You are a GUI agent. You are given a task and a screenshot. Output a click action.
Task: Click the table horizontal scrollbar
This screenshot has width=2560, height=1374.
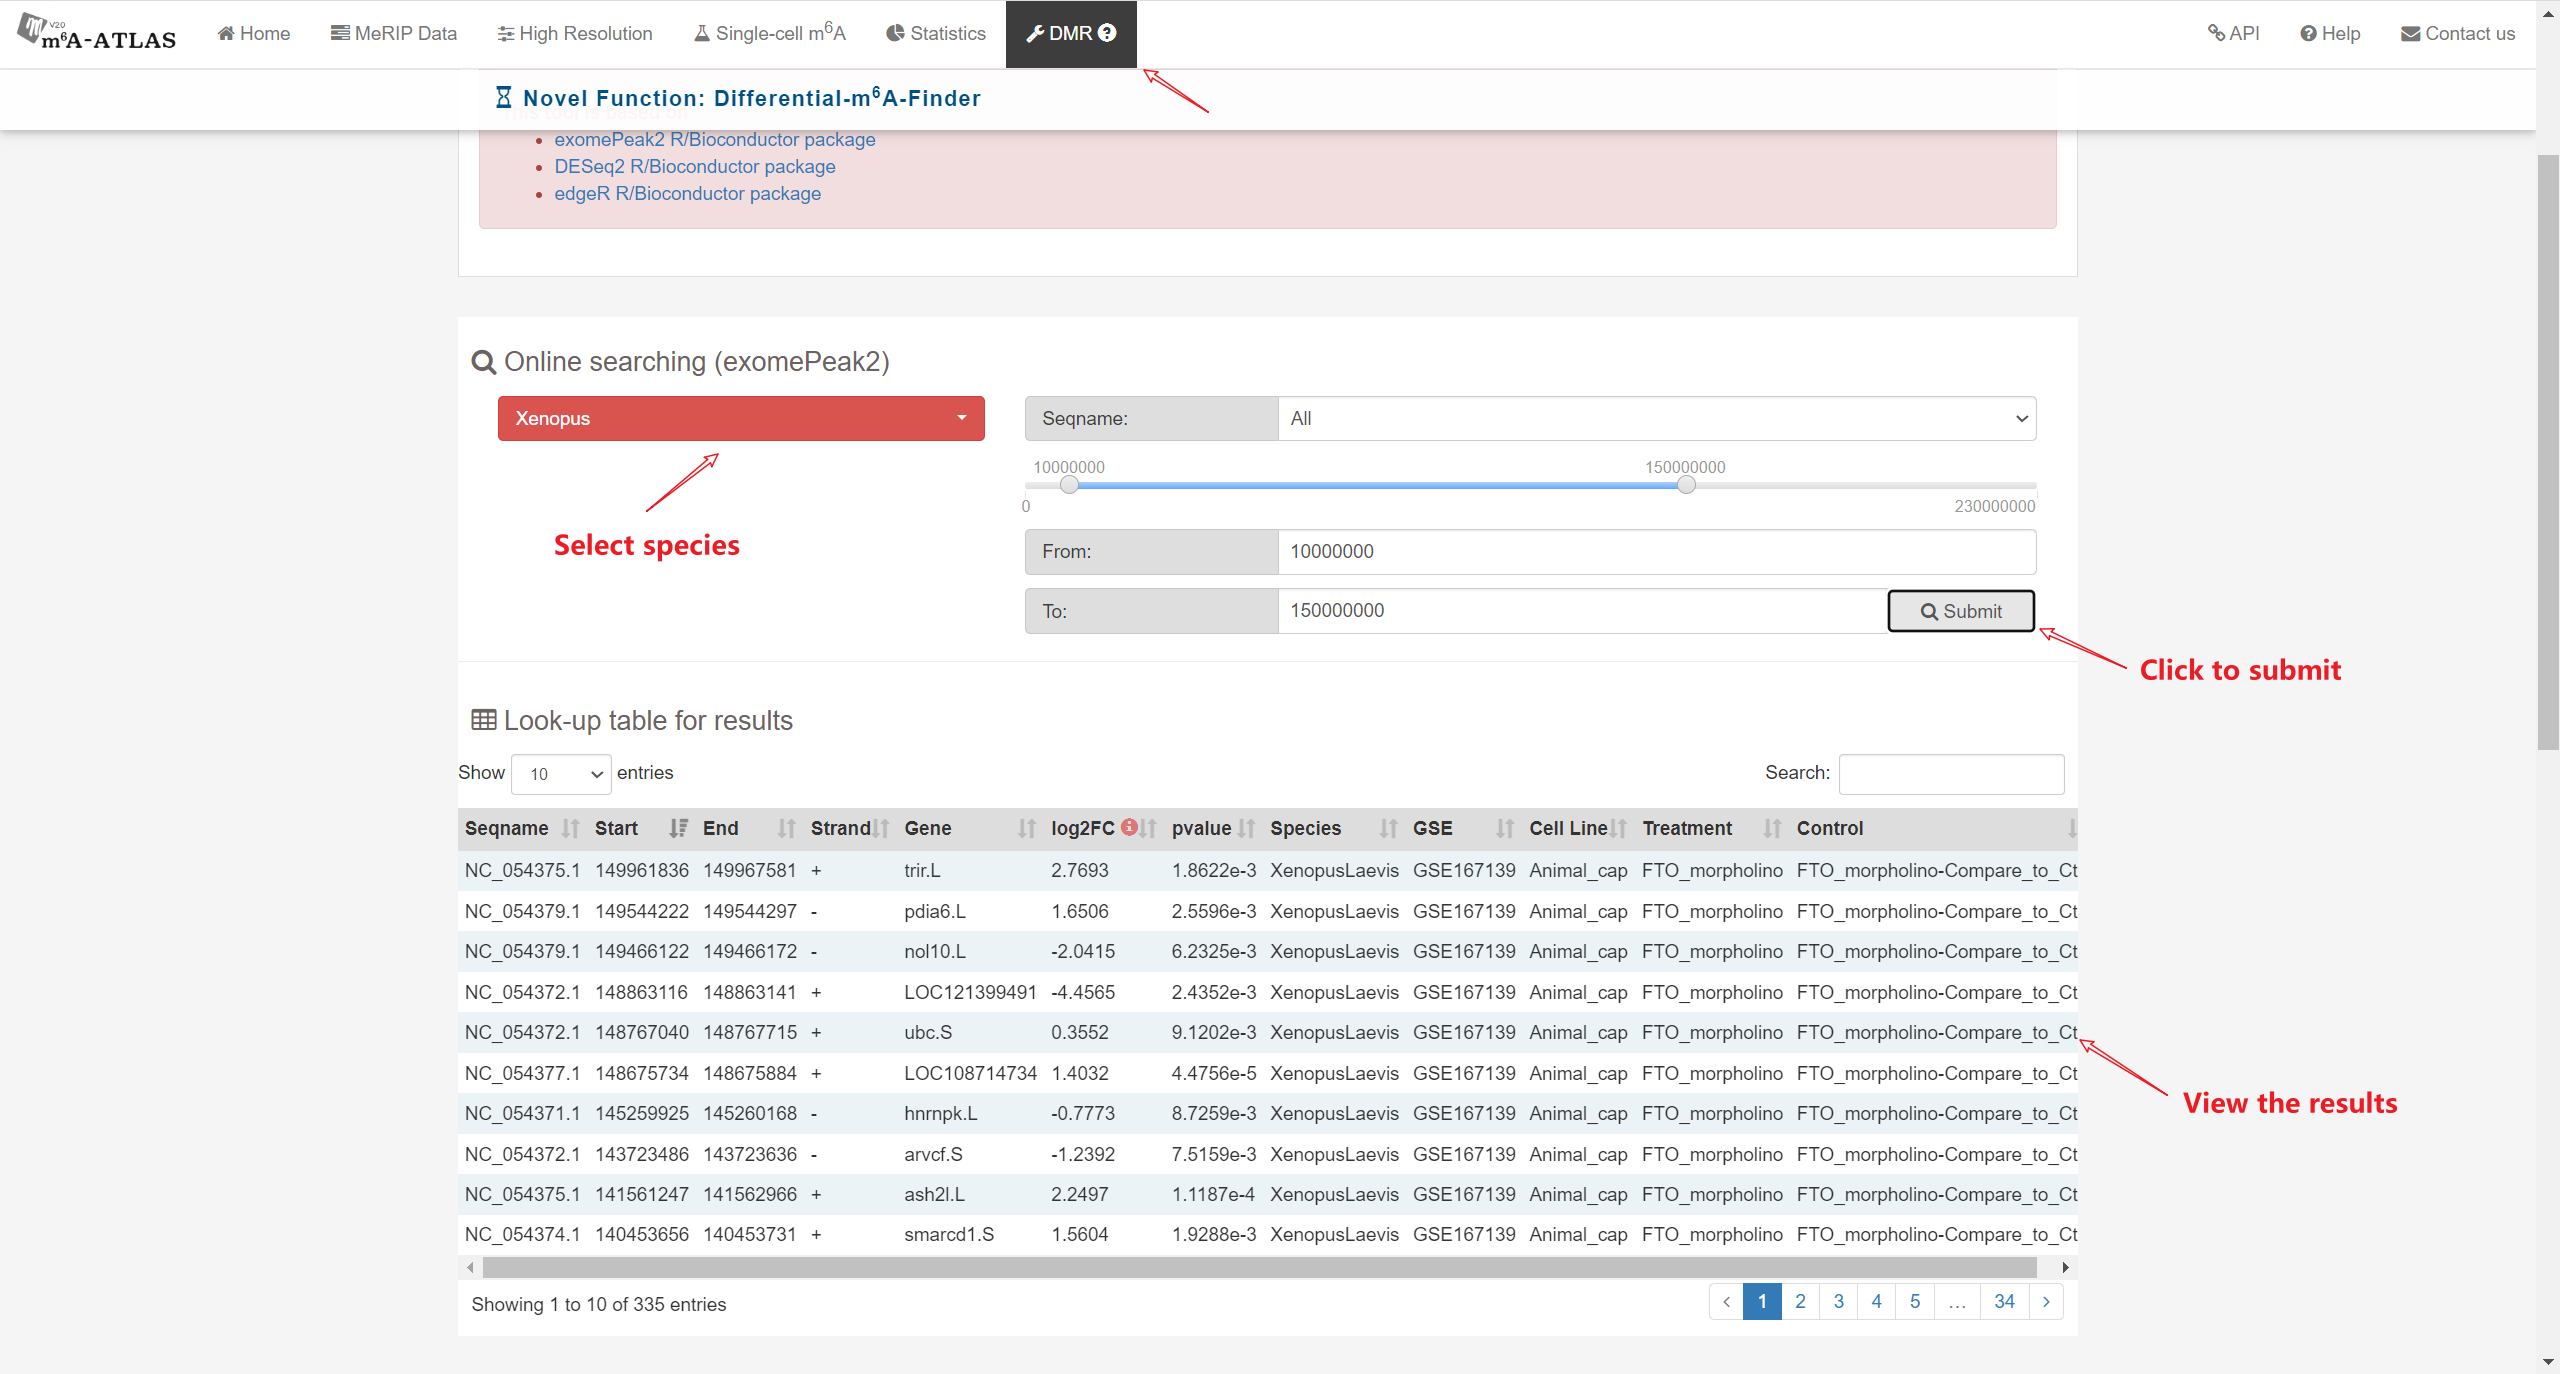(x=1259, y=1267)
